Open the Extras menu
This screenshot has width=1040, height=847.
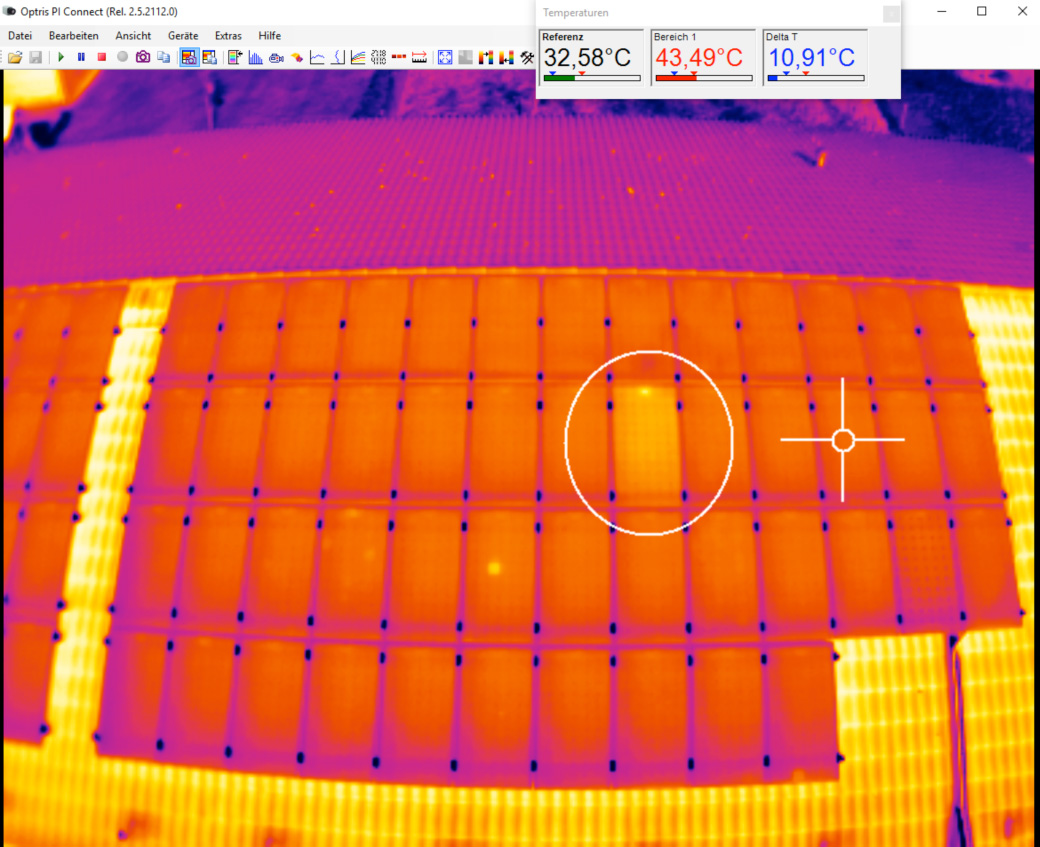[x=228, y=35]
